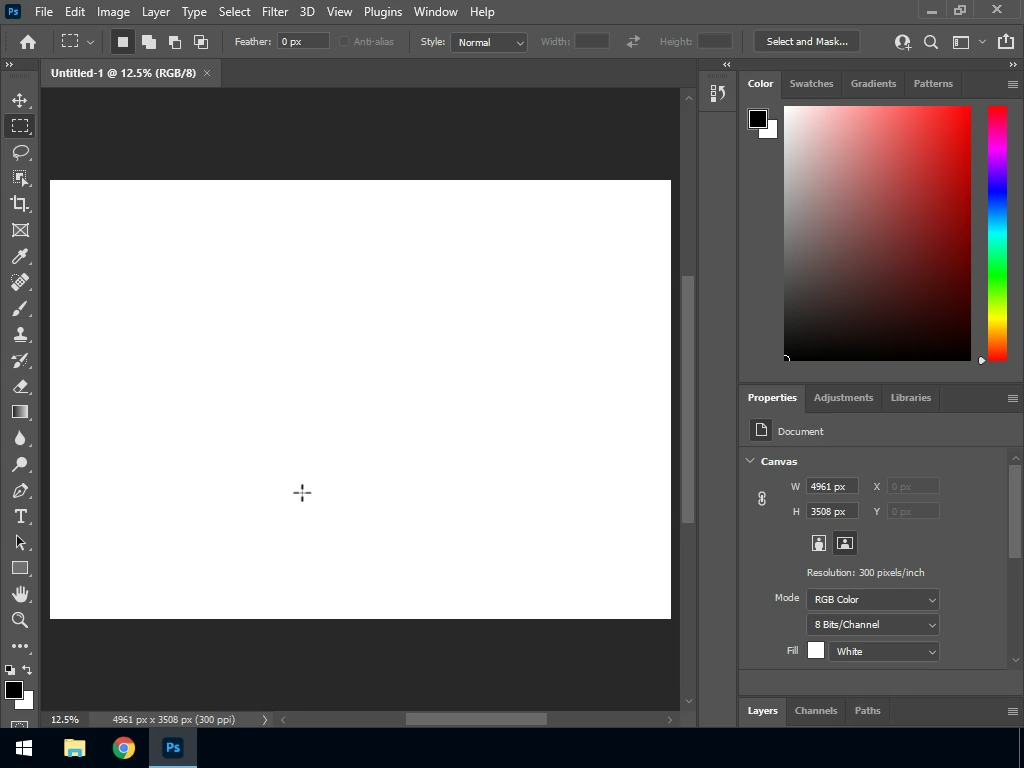
Task: Click the hue spectrum slider bar
Action: coord(997,232)
